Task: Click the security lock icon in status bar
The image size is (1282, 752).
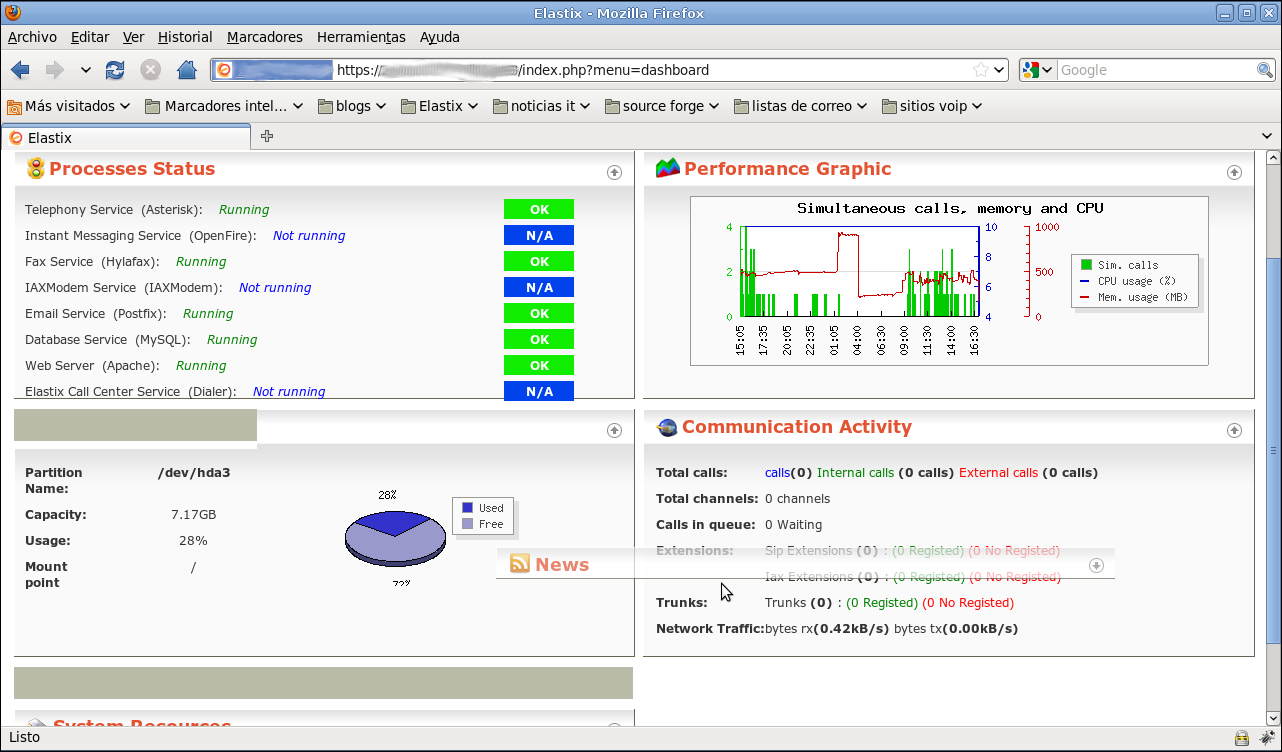Action: pyautogui.click(x=1241, y=738)
